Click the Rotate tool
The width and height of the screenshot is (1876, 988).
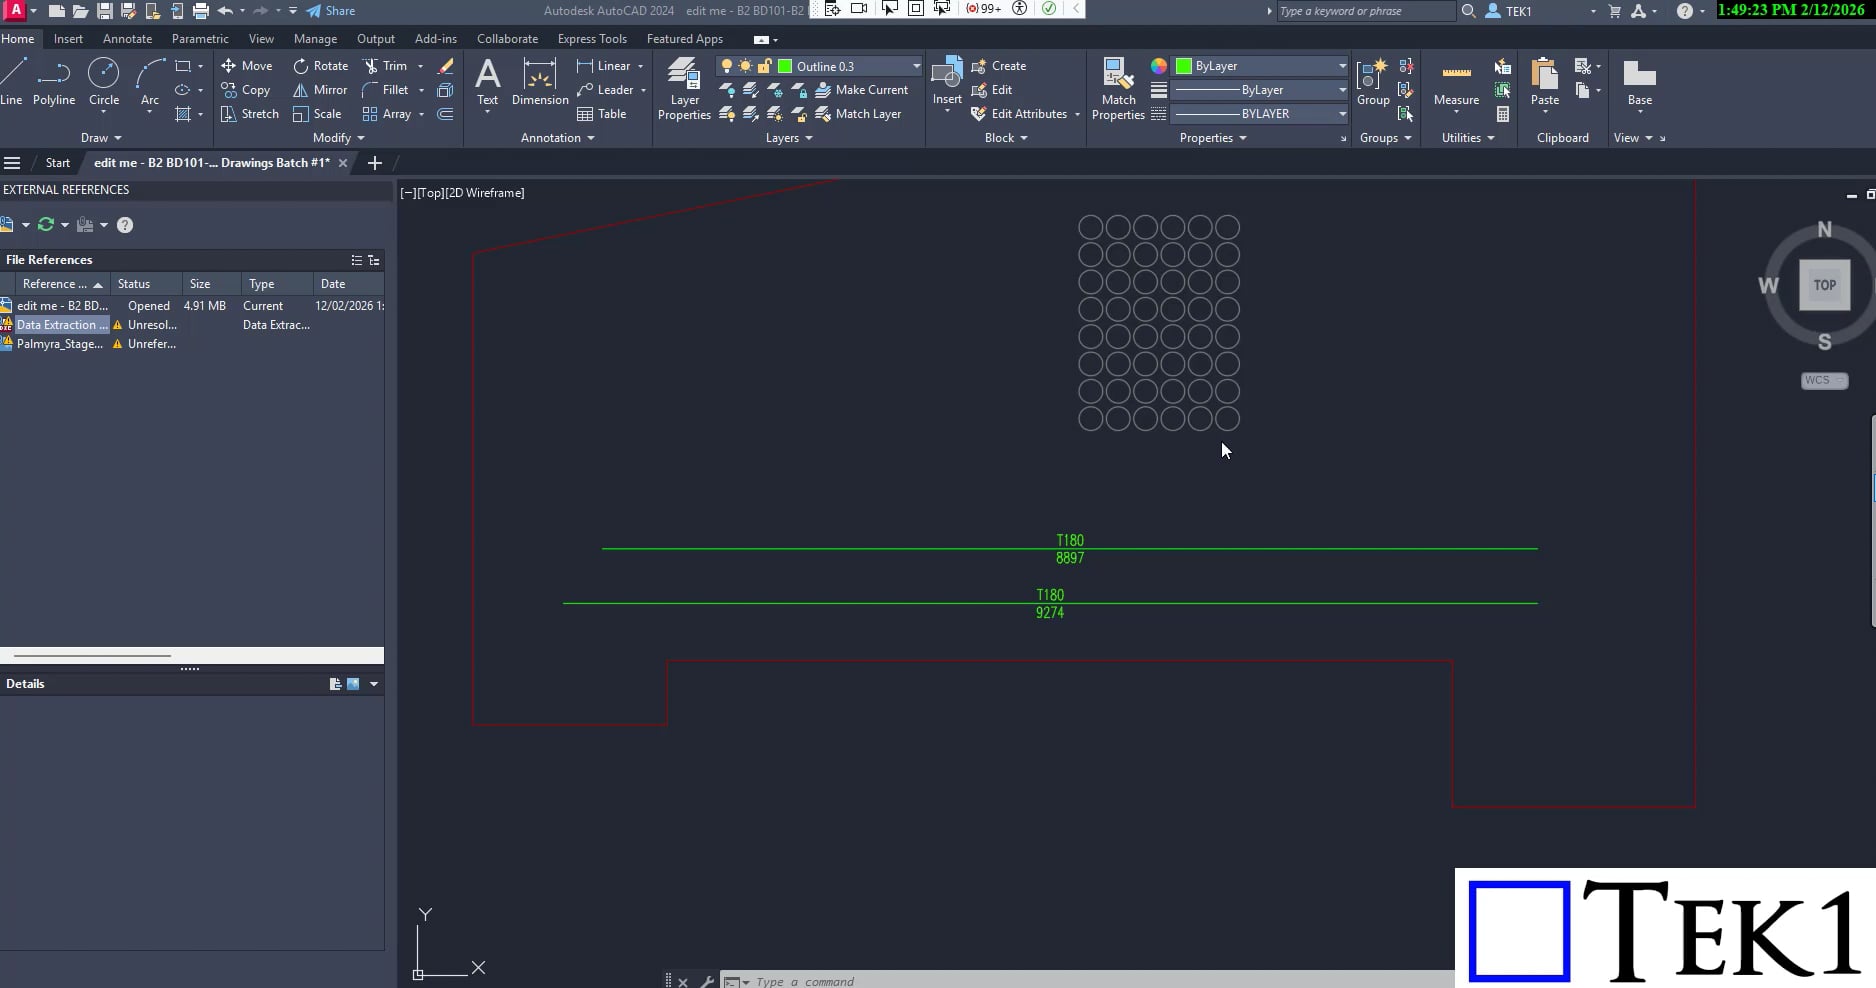click(x=320, y=66)
